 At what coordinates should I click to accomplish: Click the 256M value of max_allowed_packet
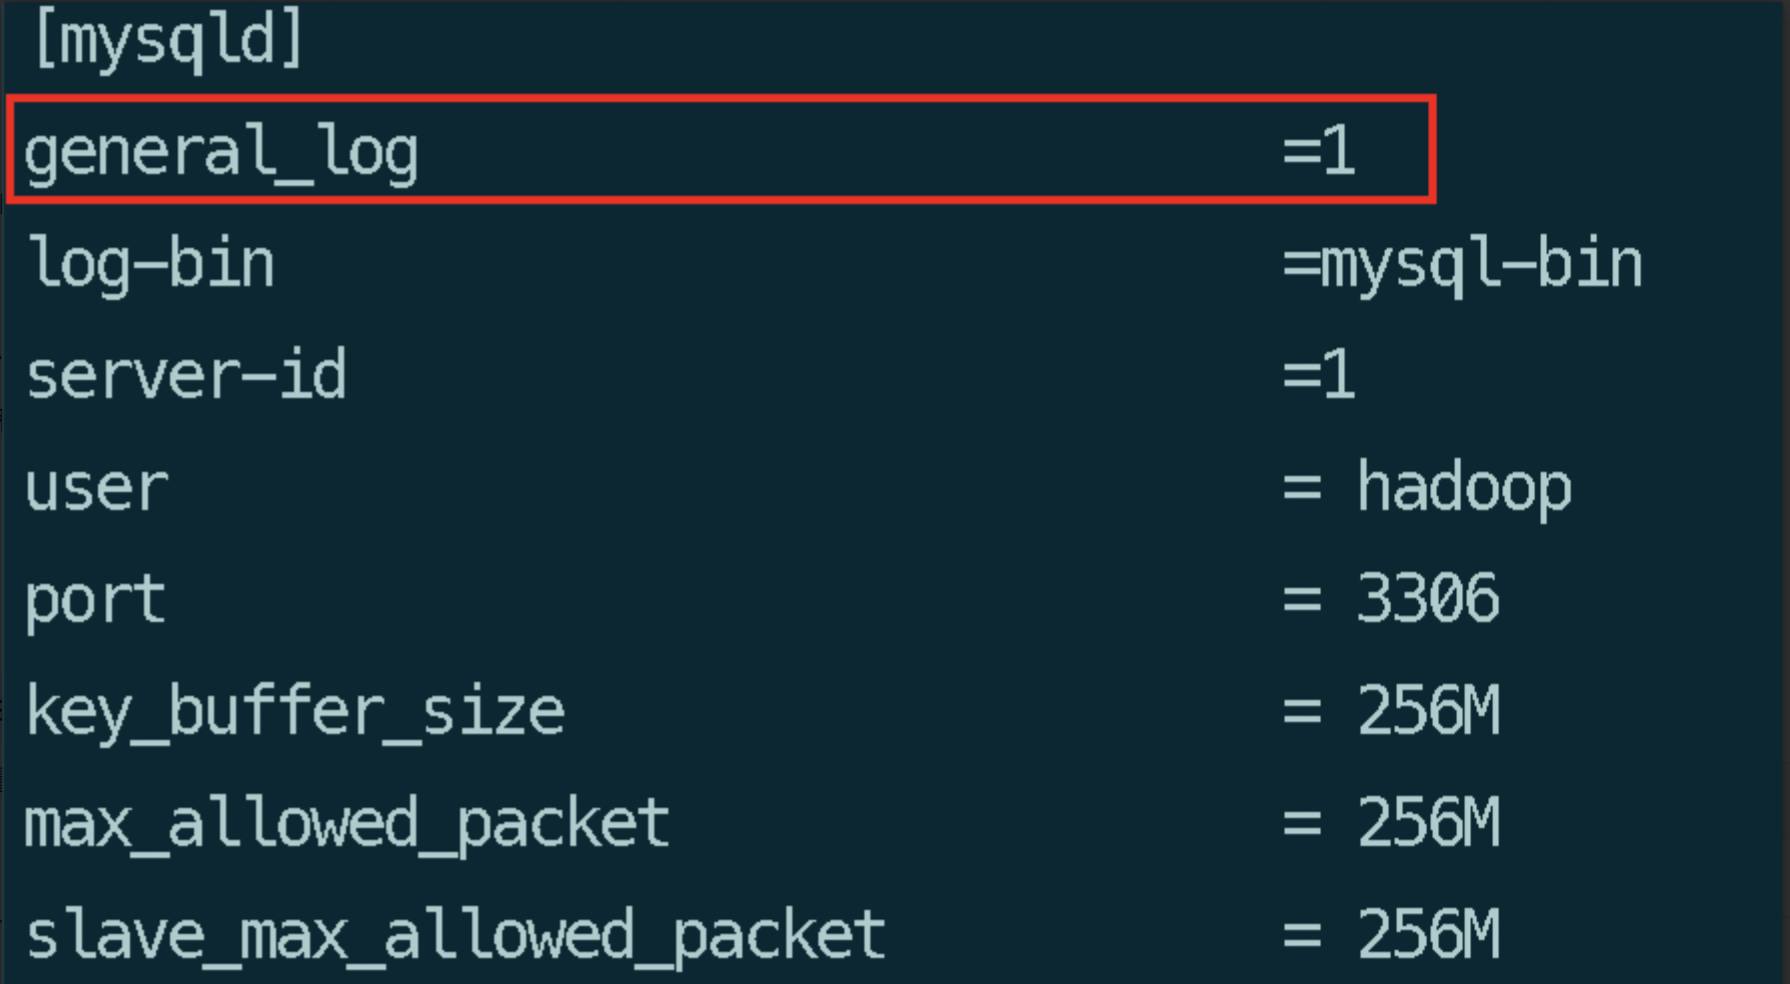coord(1428,824)
